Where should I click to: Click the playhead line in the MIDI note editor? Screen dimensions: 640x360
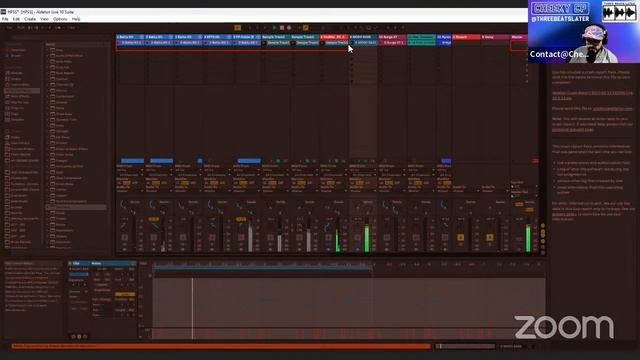coord(193,308)
